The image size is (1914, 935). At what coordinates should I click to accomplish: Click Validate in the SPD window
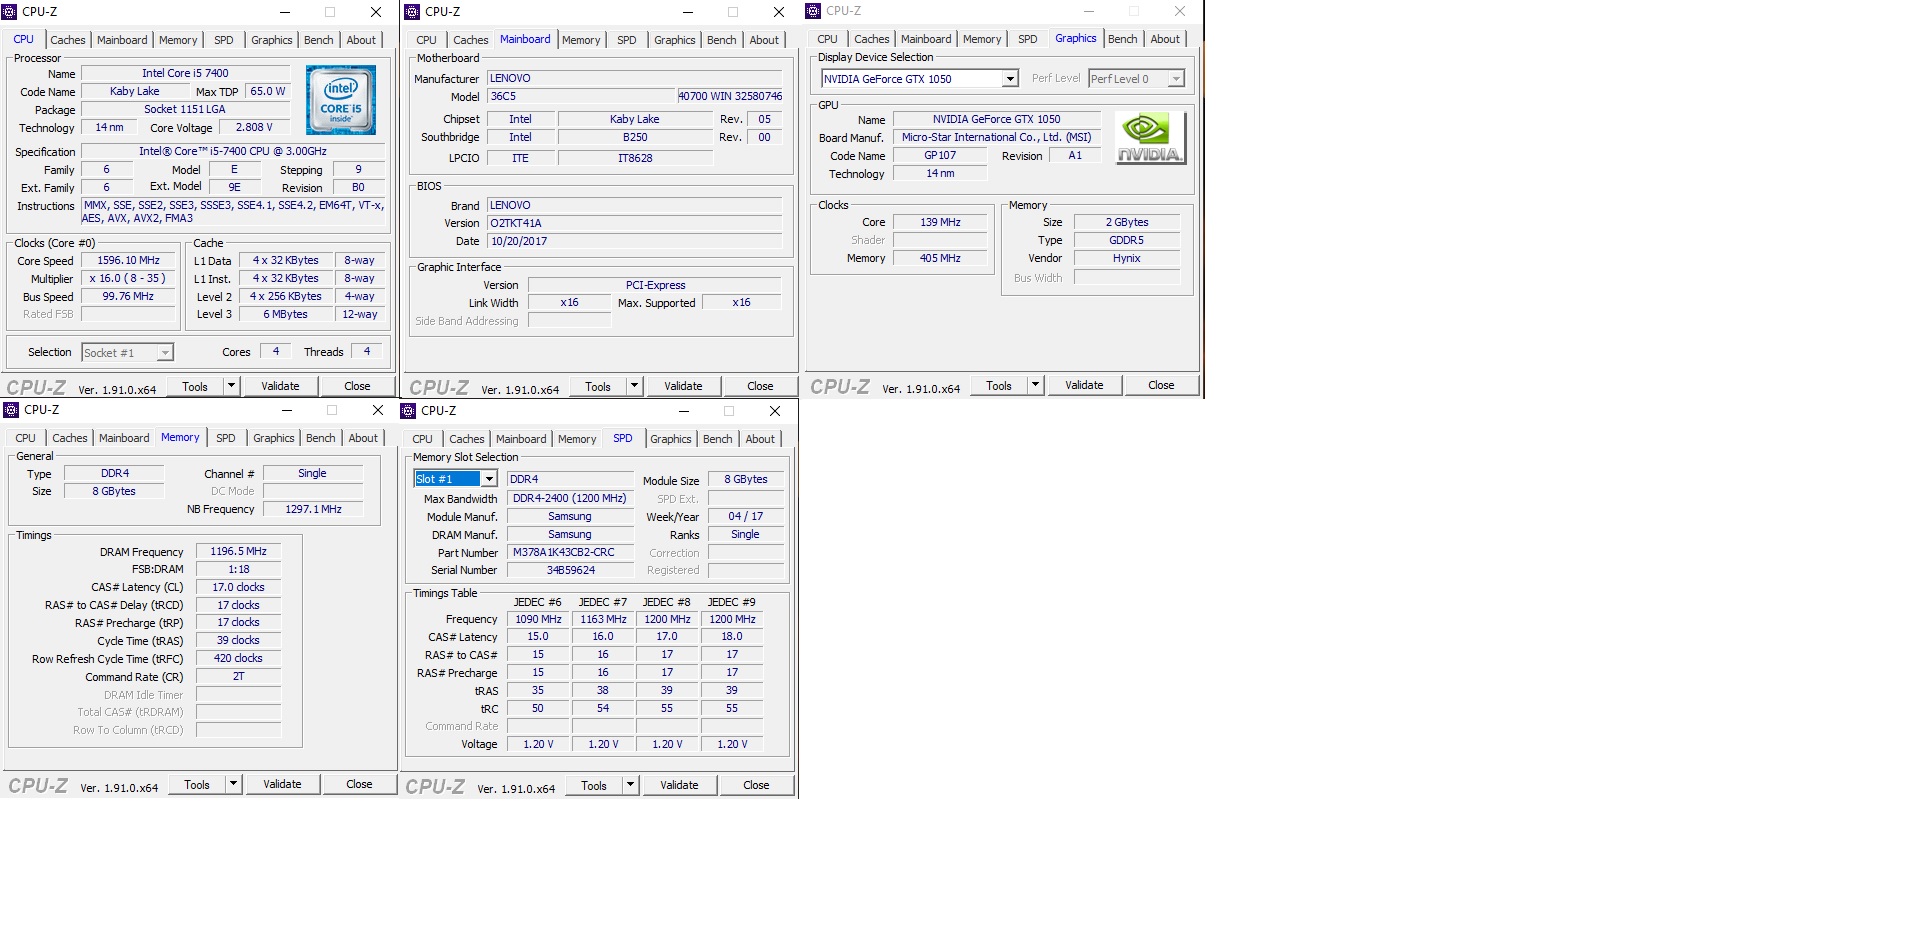679,785
